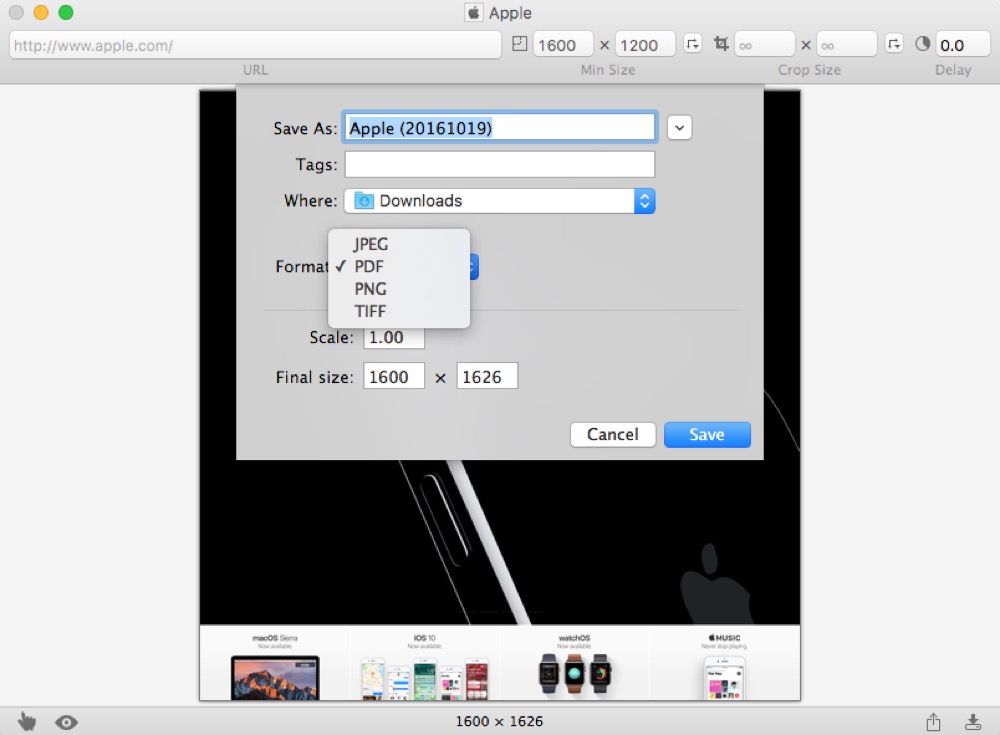Select the checked PDF format option
1000x735 pixels.
[369, 267]
